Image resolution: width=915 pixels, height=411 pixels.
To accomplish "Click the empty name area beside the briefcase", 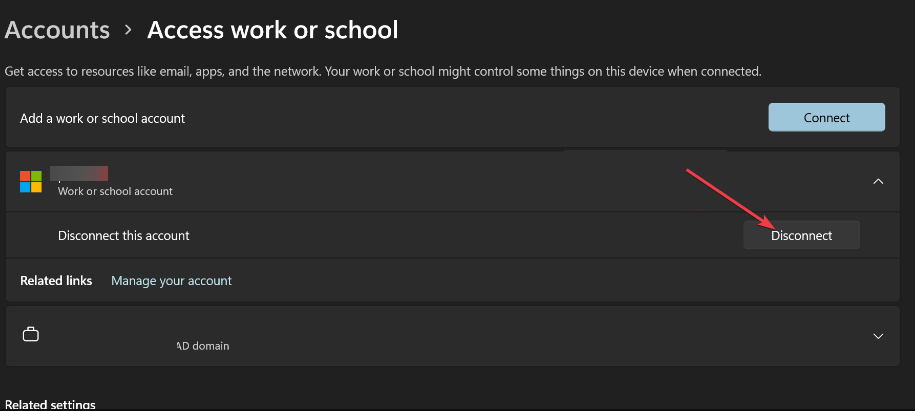I will pos(110,330).
